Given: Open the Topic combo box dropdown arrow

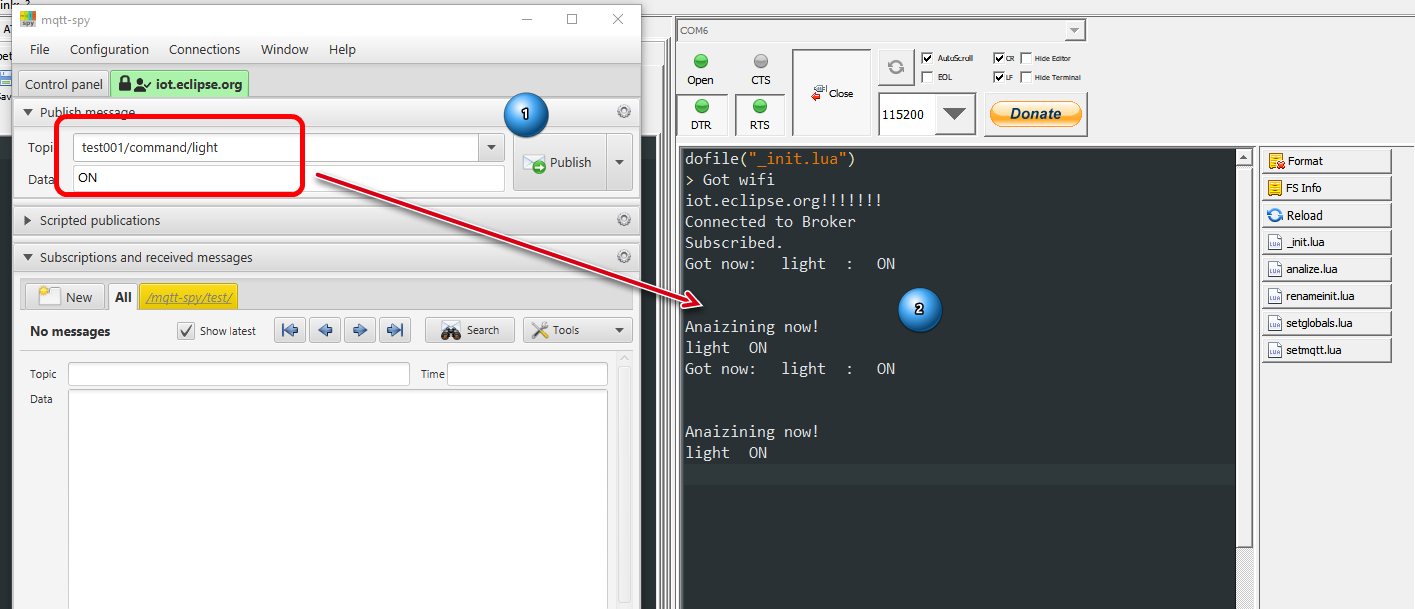Looking at the screenshot, I should (491, 148).
